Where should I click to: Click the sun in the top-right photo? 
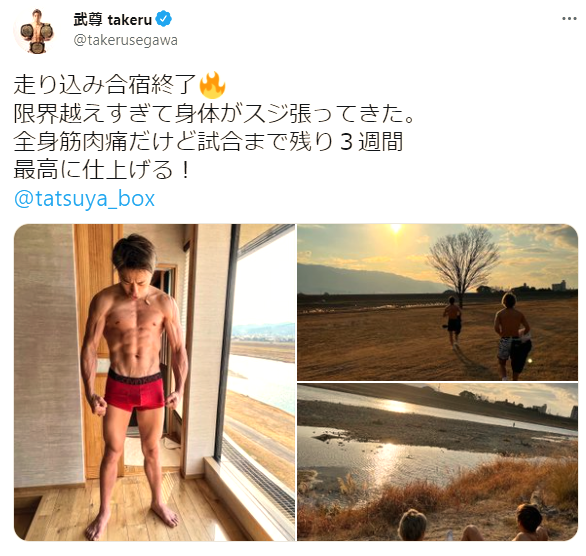point(395,228)
